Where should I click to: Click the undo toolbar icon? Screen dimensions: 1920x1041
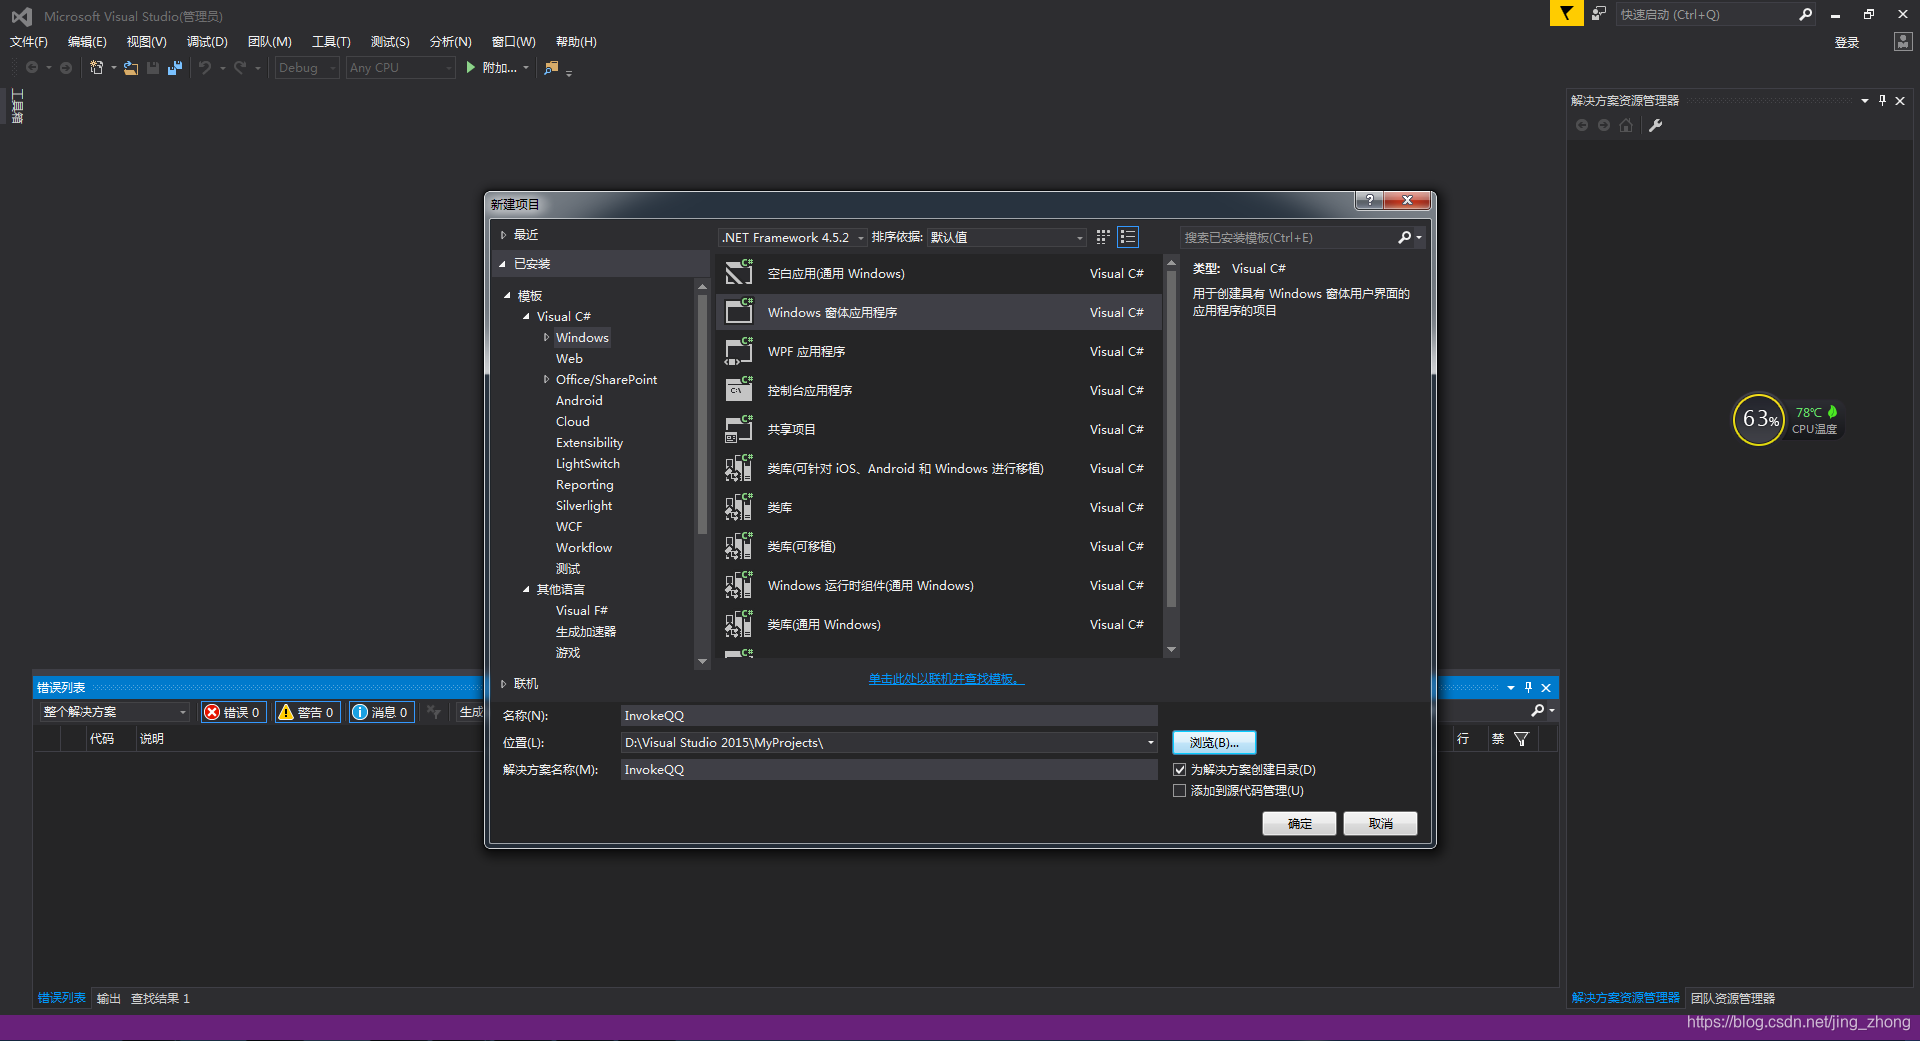205,68
